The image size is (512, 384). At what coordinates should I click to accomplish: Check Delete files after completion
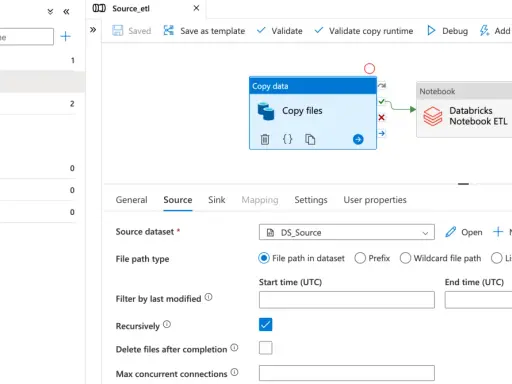point(265,348)
